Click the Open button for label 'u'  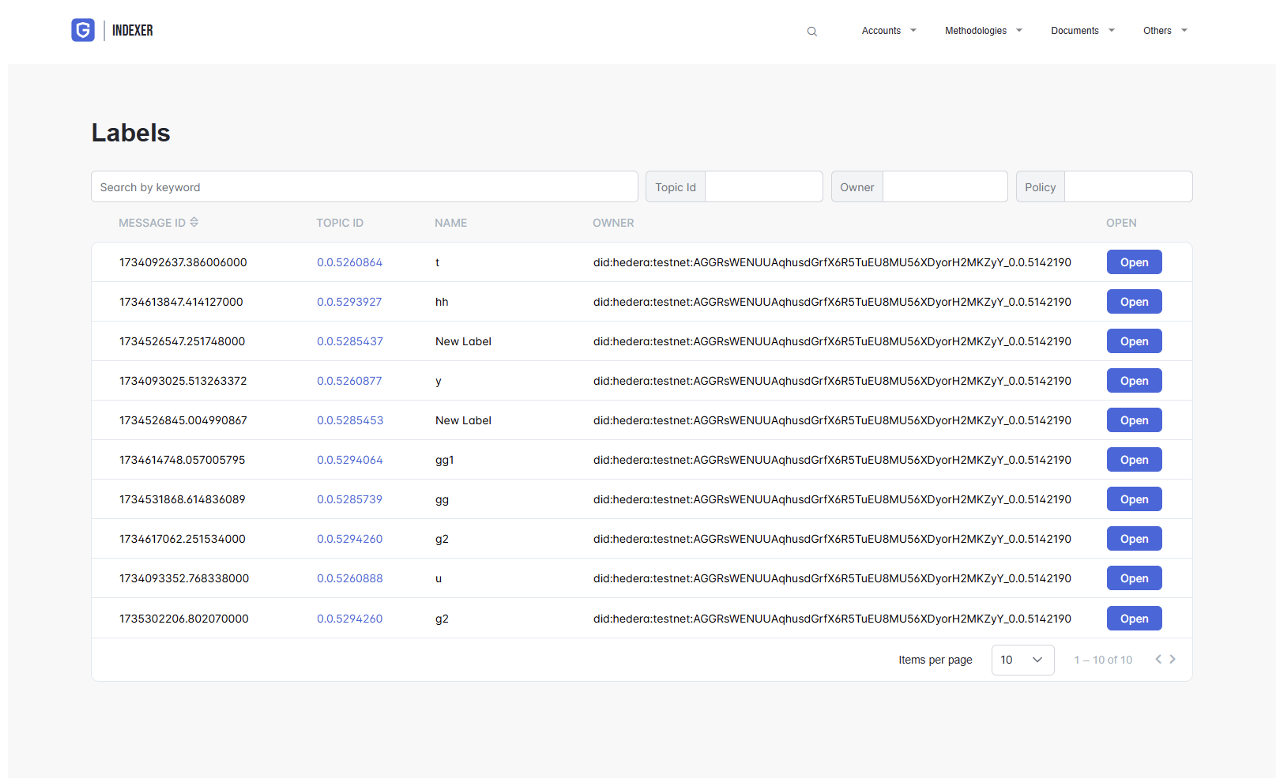click(1134, 578)
